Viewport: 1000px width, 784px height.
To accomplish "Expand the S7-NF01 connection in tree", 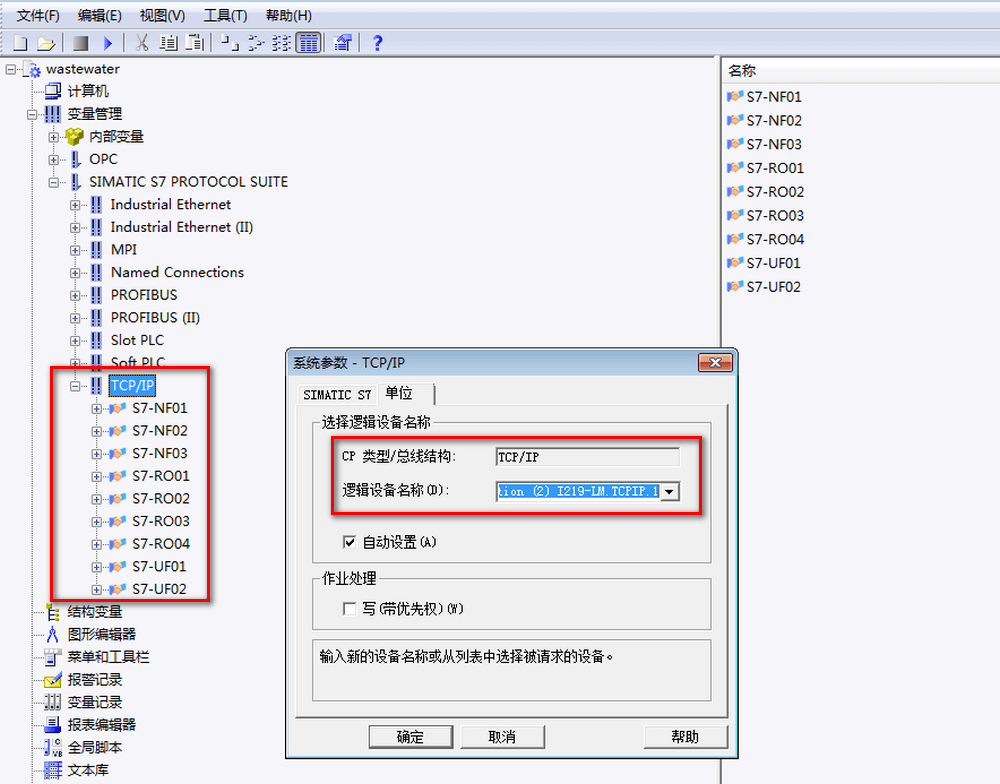I will (x=97, y=408).
